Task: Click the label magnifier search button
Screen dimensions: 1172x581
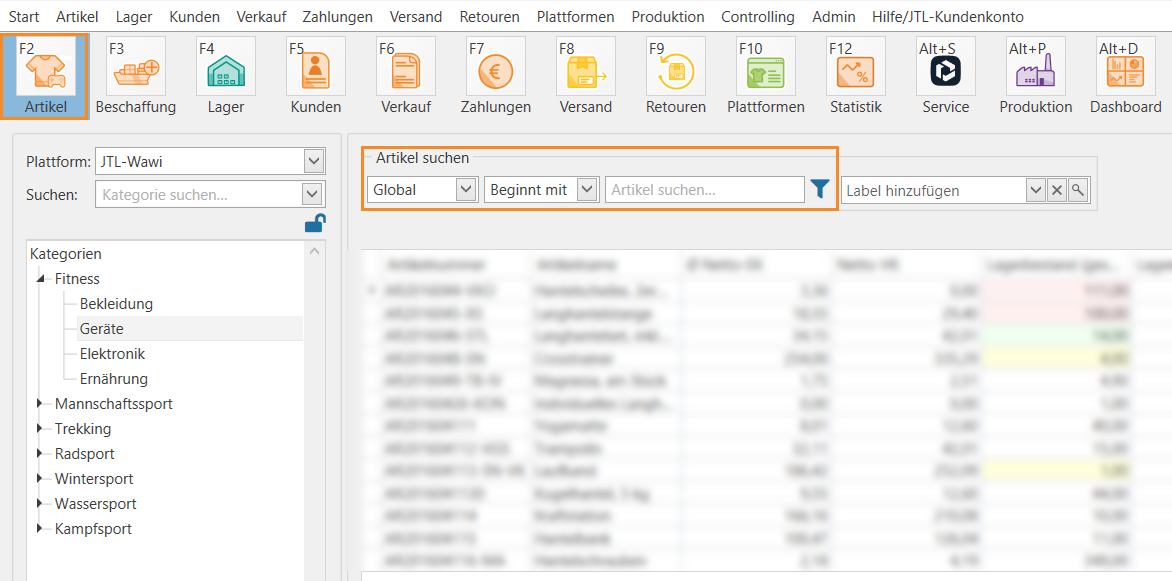Action: pyautogui.click(x=1078, y=190)
